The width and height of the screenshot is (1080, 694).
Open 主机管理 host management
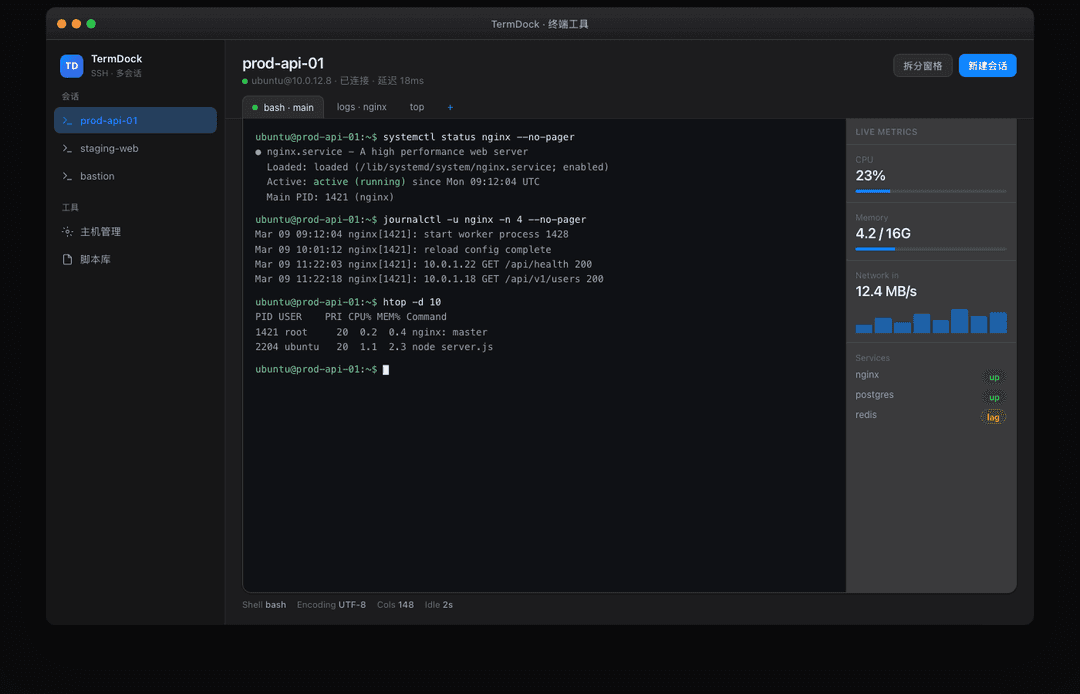(x=135, y=232)
